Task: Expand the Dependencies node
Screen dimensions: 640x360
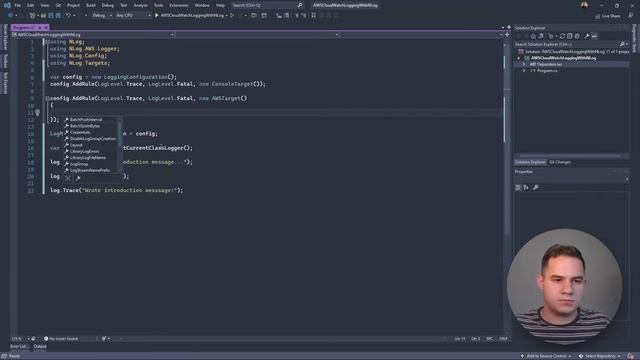Action: pyautogui.click(x=524, y=64)
